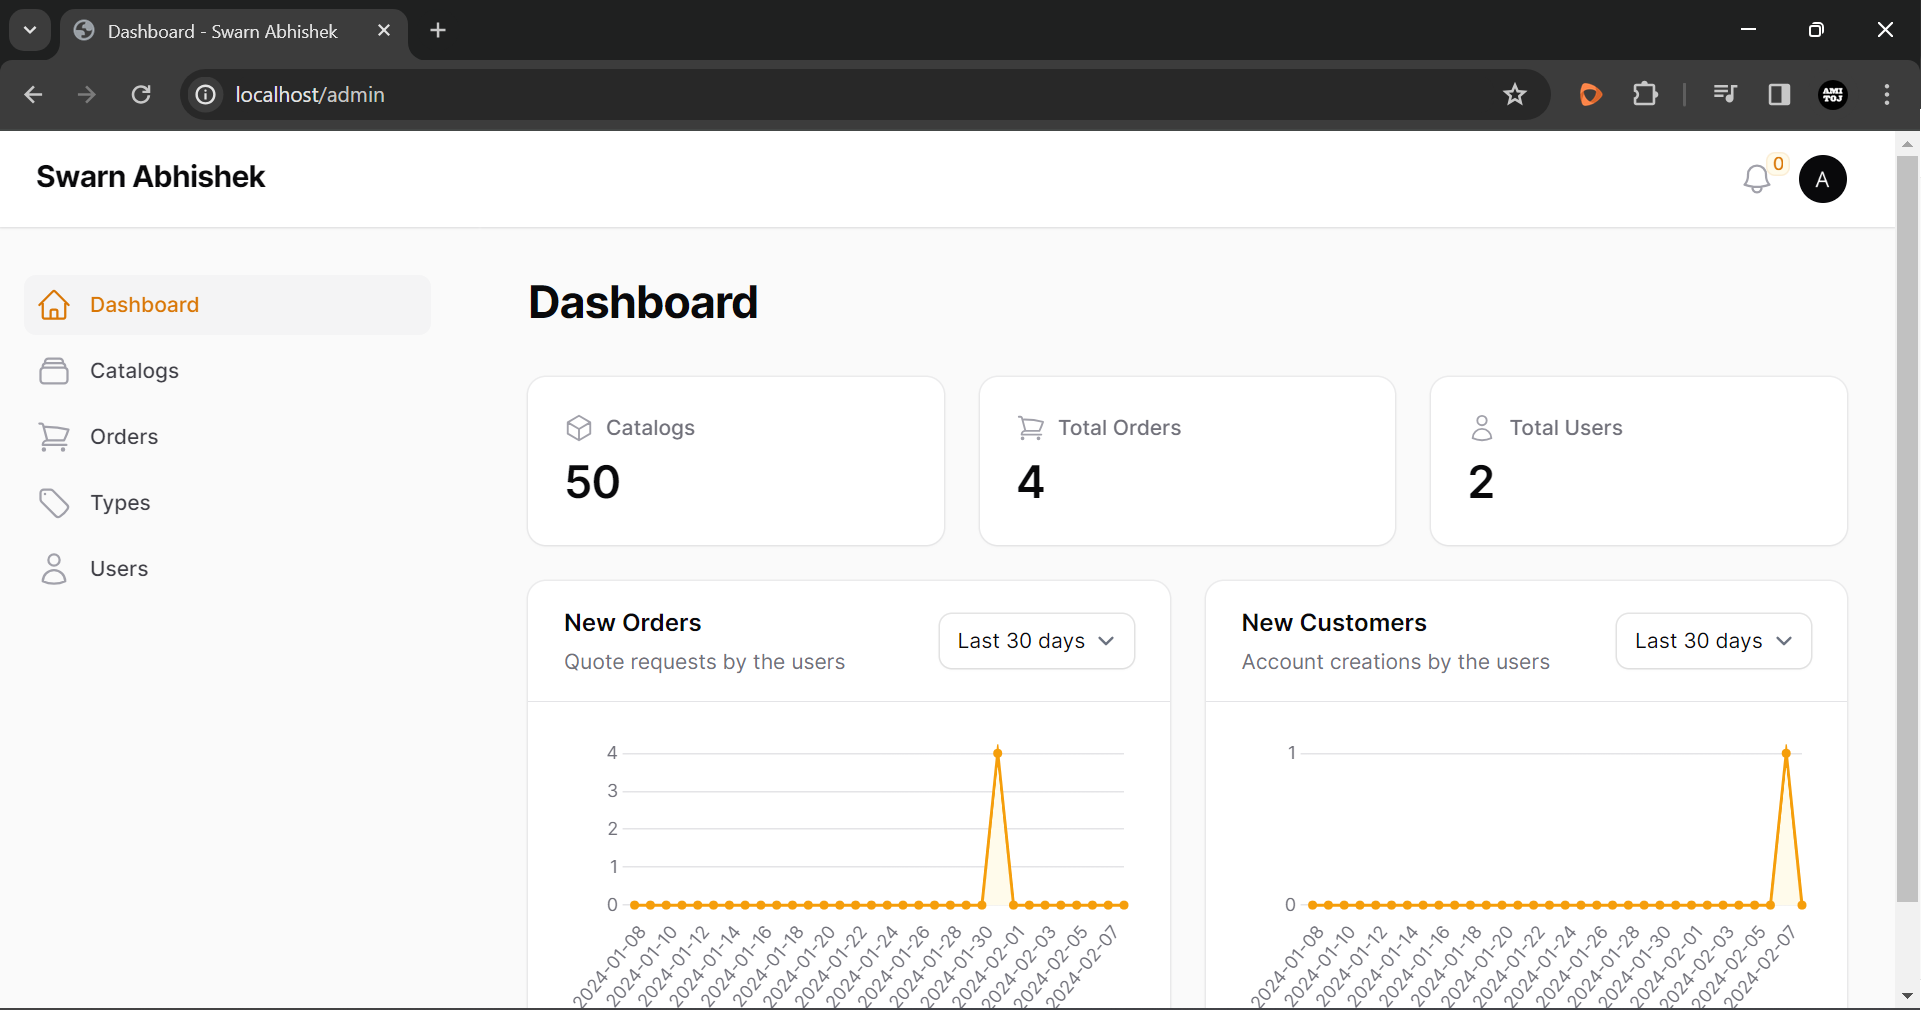Click the cube icon on Catalogs card

pyautogui.click(x=579, y=428)
